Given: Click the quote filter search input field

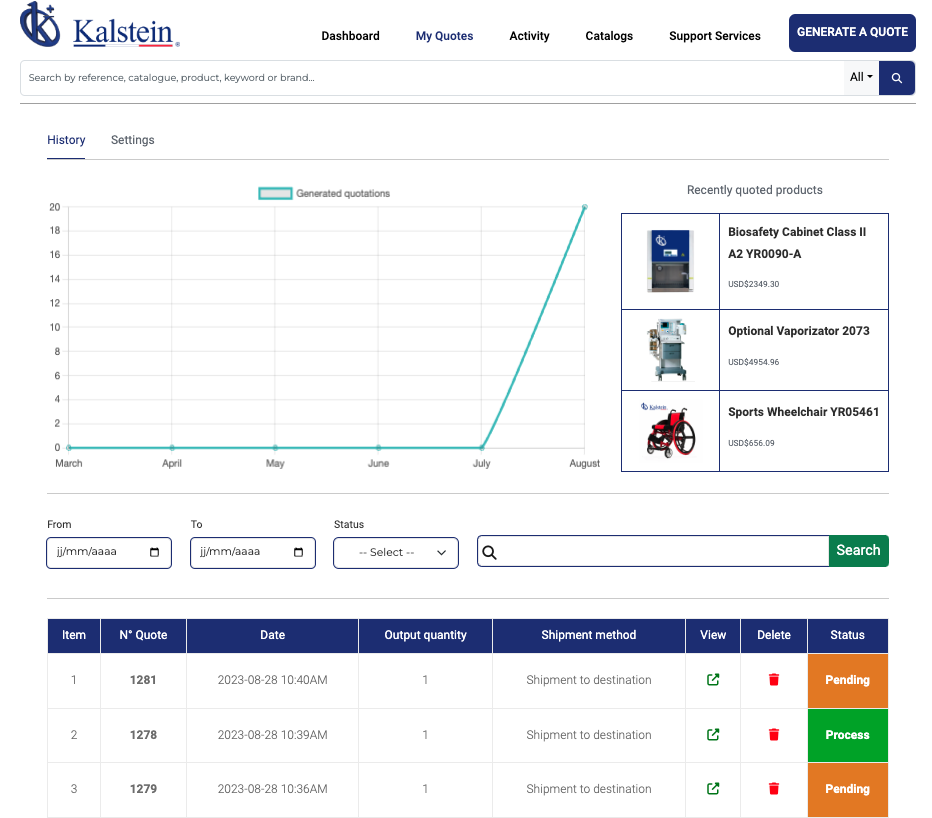Looking at the screenshot, I should 660,552.
